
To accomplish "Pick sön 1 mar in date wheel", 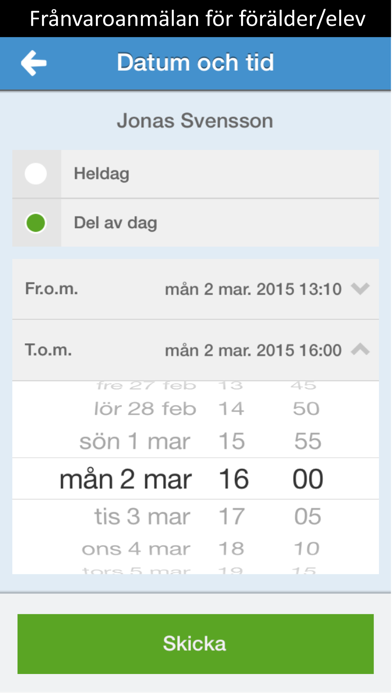I will point(135,442).
